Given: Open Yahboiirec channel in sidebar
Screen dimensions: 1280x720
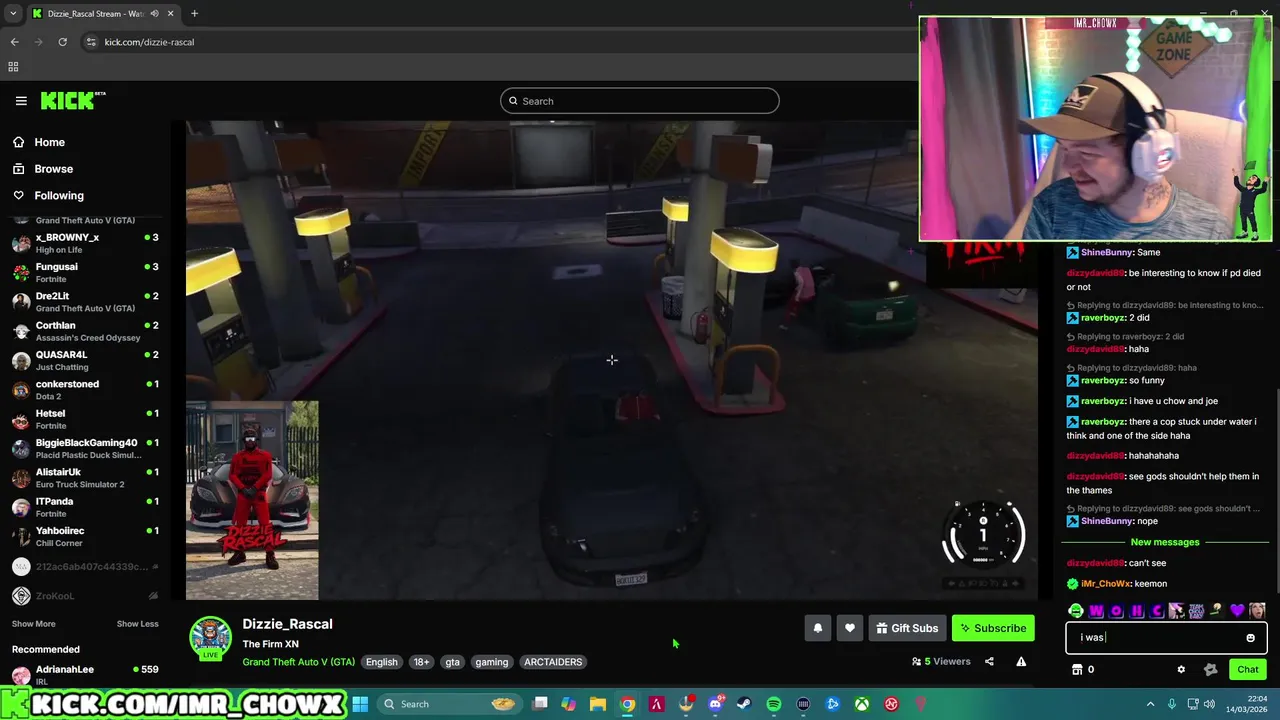Looking at the screenshot, I should pyautogui.click(x=85, y=536).
